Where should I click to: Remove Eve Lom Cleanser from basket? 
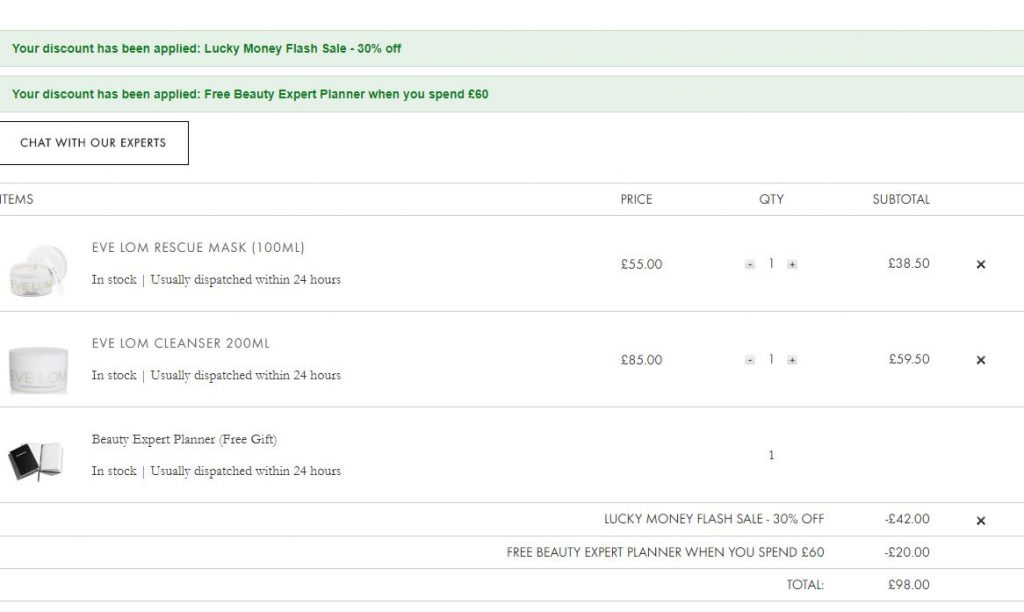tap(980, 360)
